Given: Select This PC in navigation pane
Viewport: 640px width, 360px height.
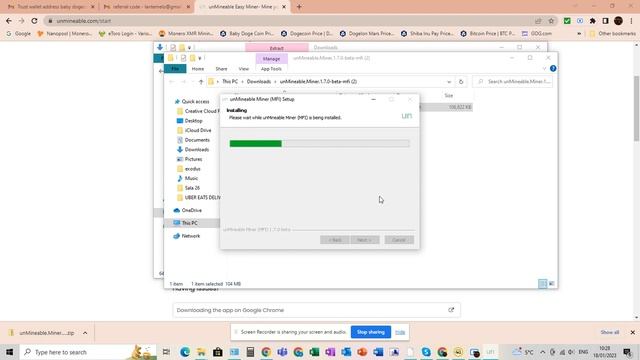Looking at the screenshot, I should (x=189, y=223).
